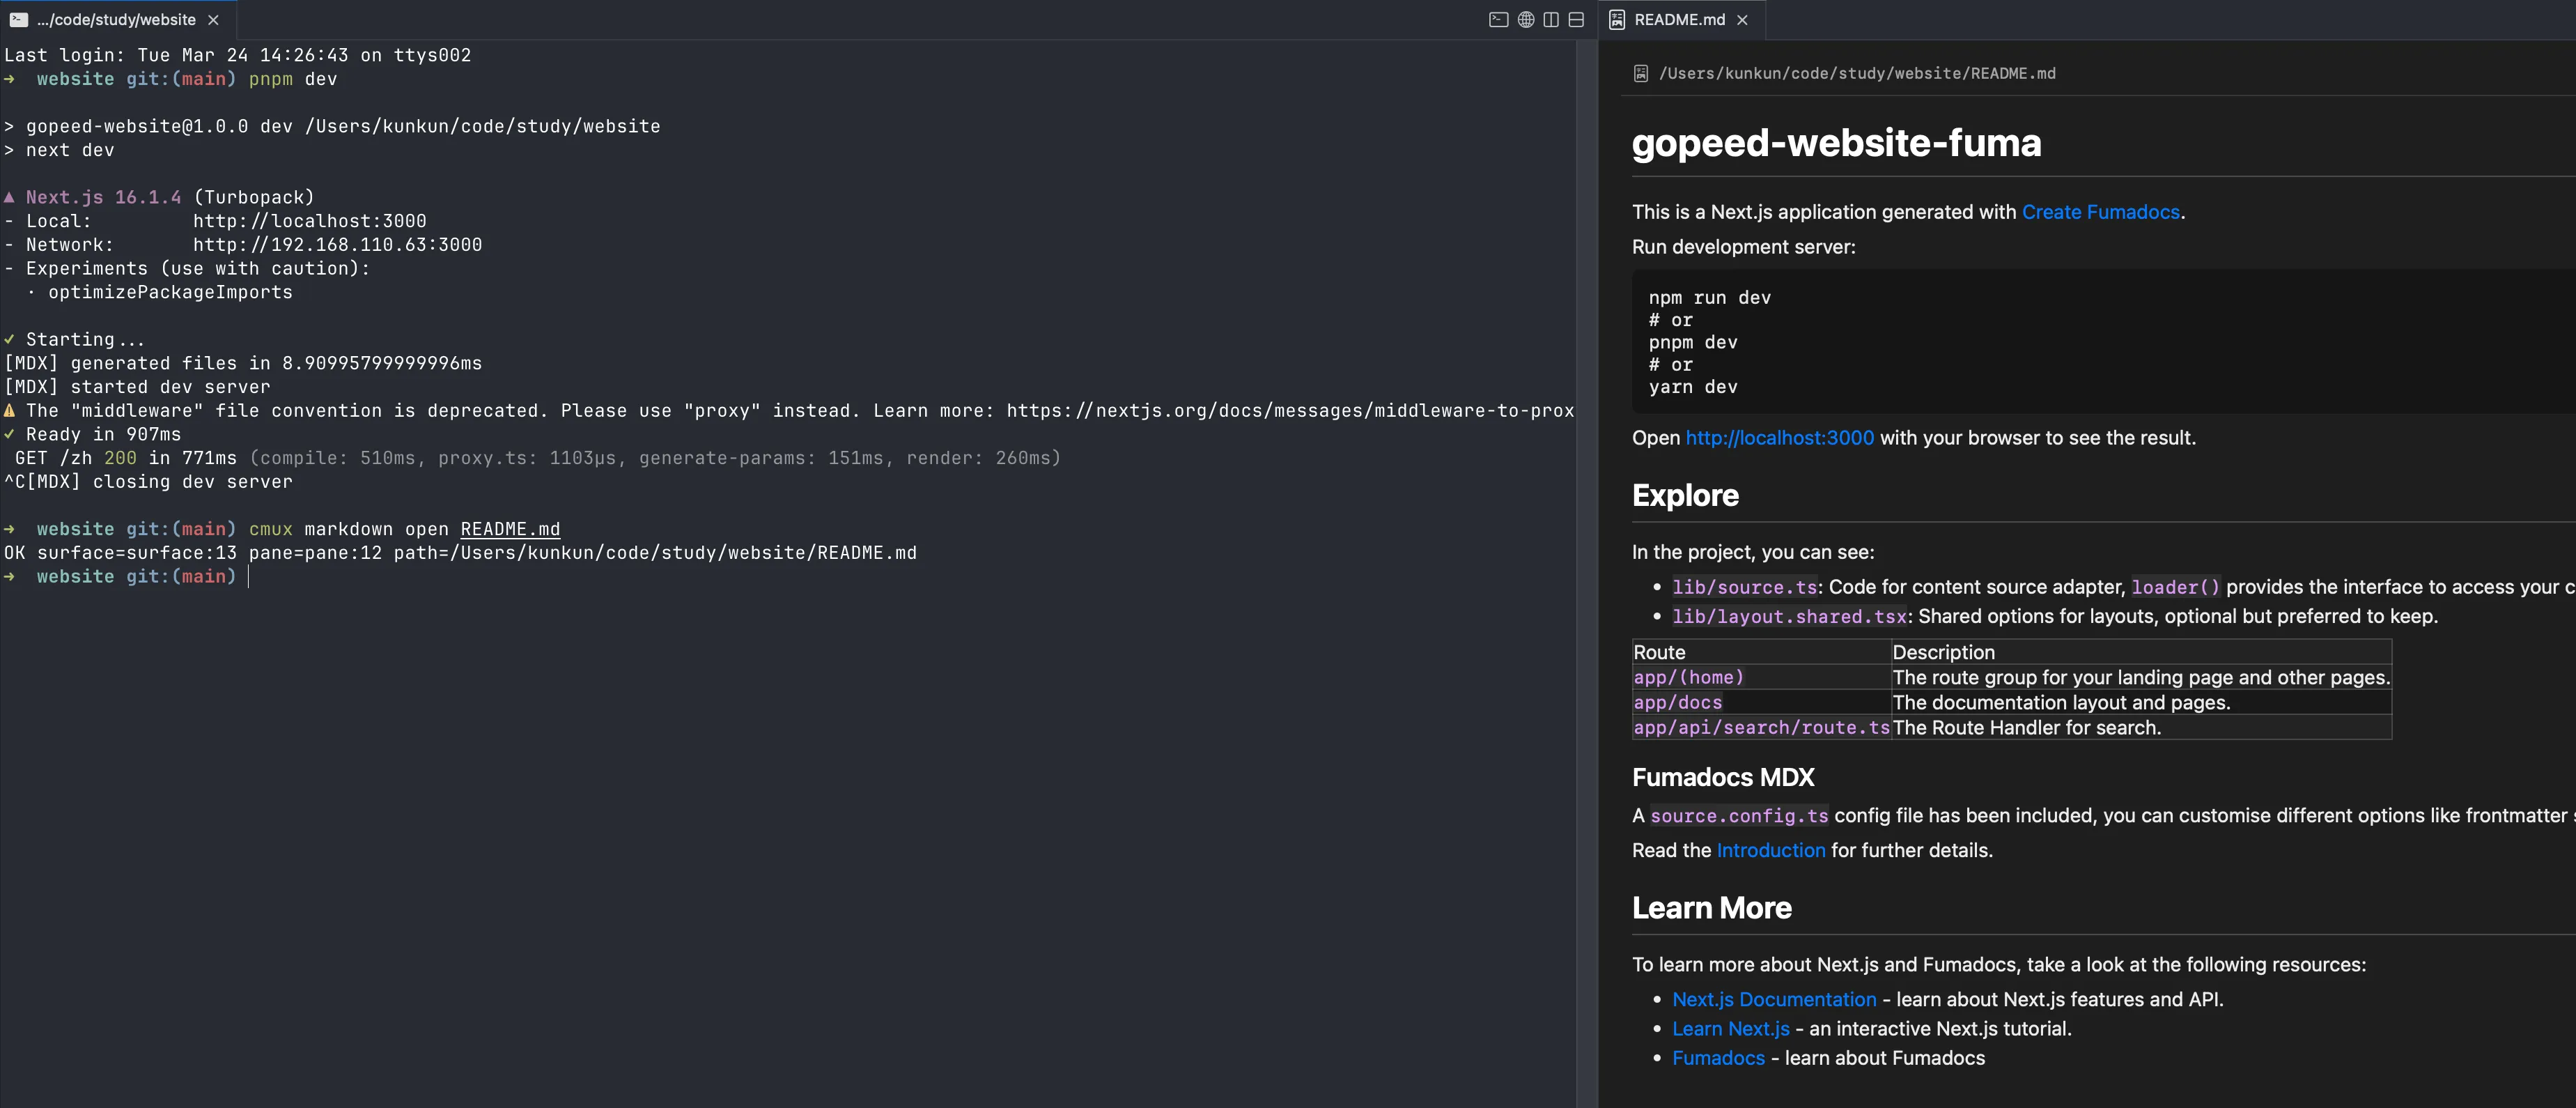2576x1108 pixels.
Task: Click the markdown icon in the README.md tab
Action: [1617, 20]
